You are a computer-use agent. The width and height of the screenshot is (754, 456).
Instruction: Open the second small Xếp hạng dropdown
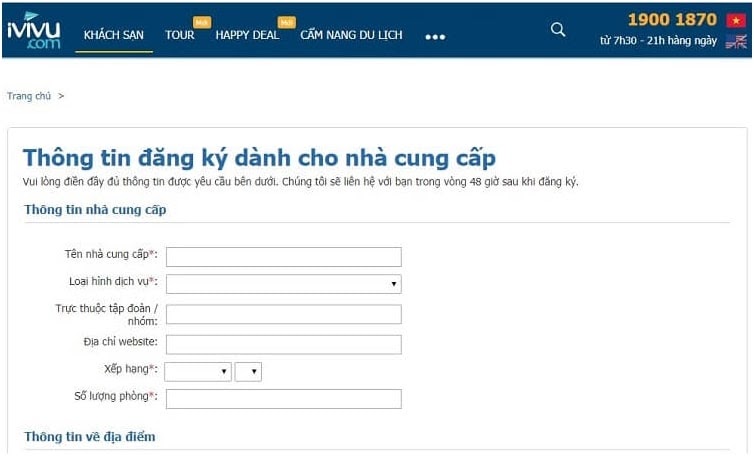pos(248,372)
